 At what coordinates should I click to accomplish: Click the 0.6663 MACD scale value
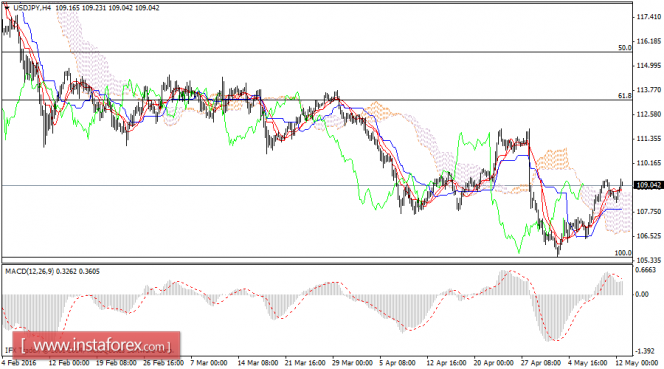click(647, 270)
